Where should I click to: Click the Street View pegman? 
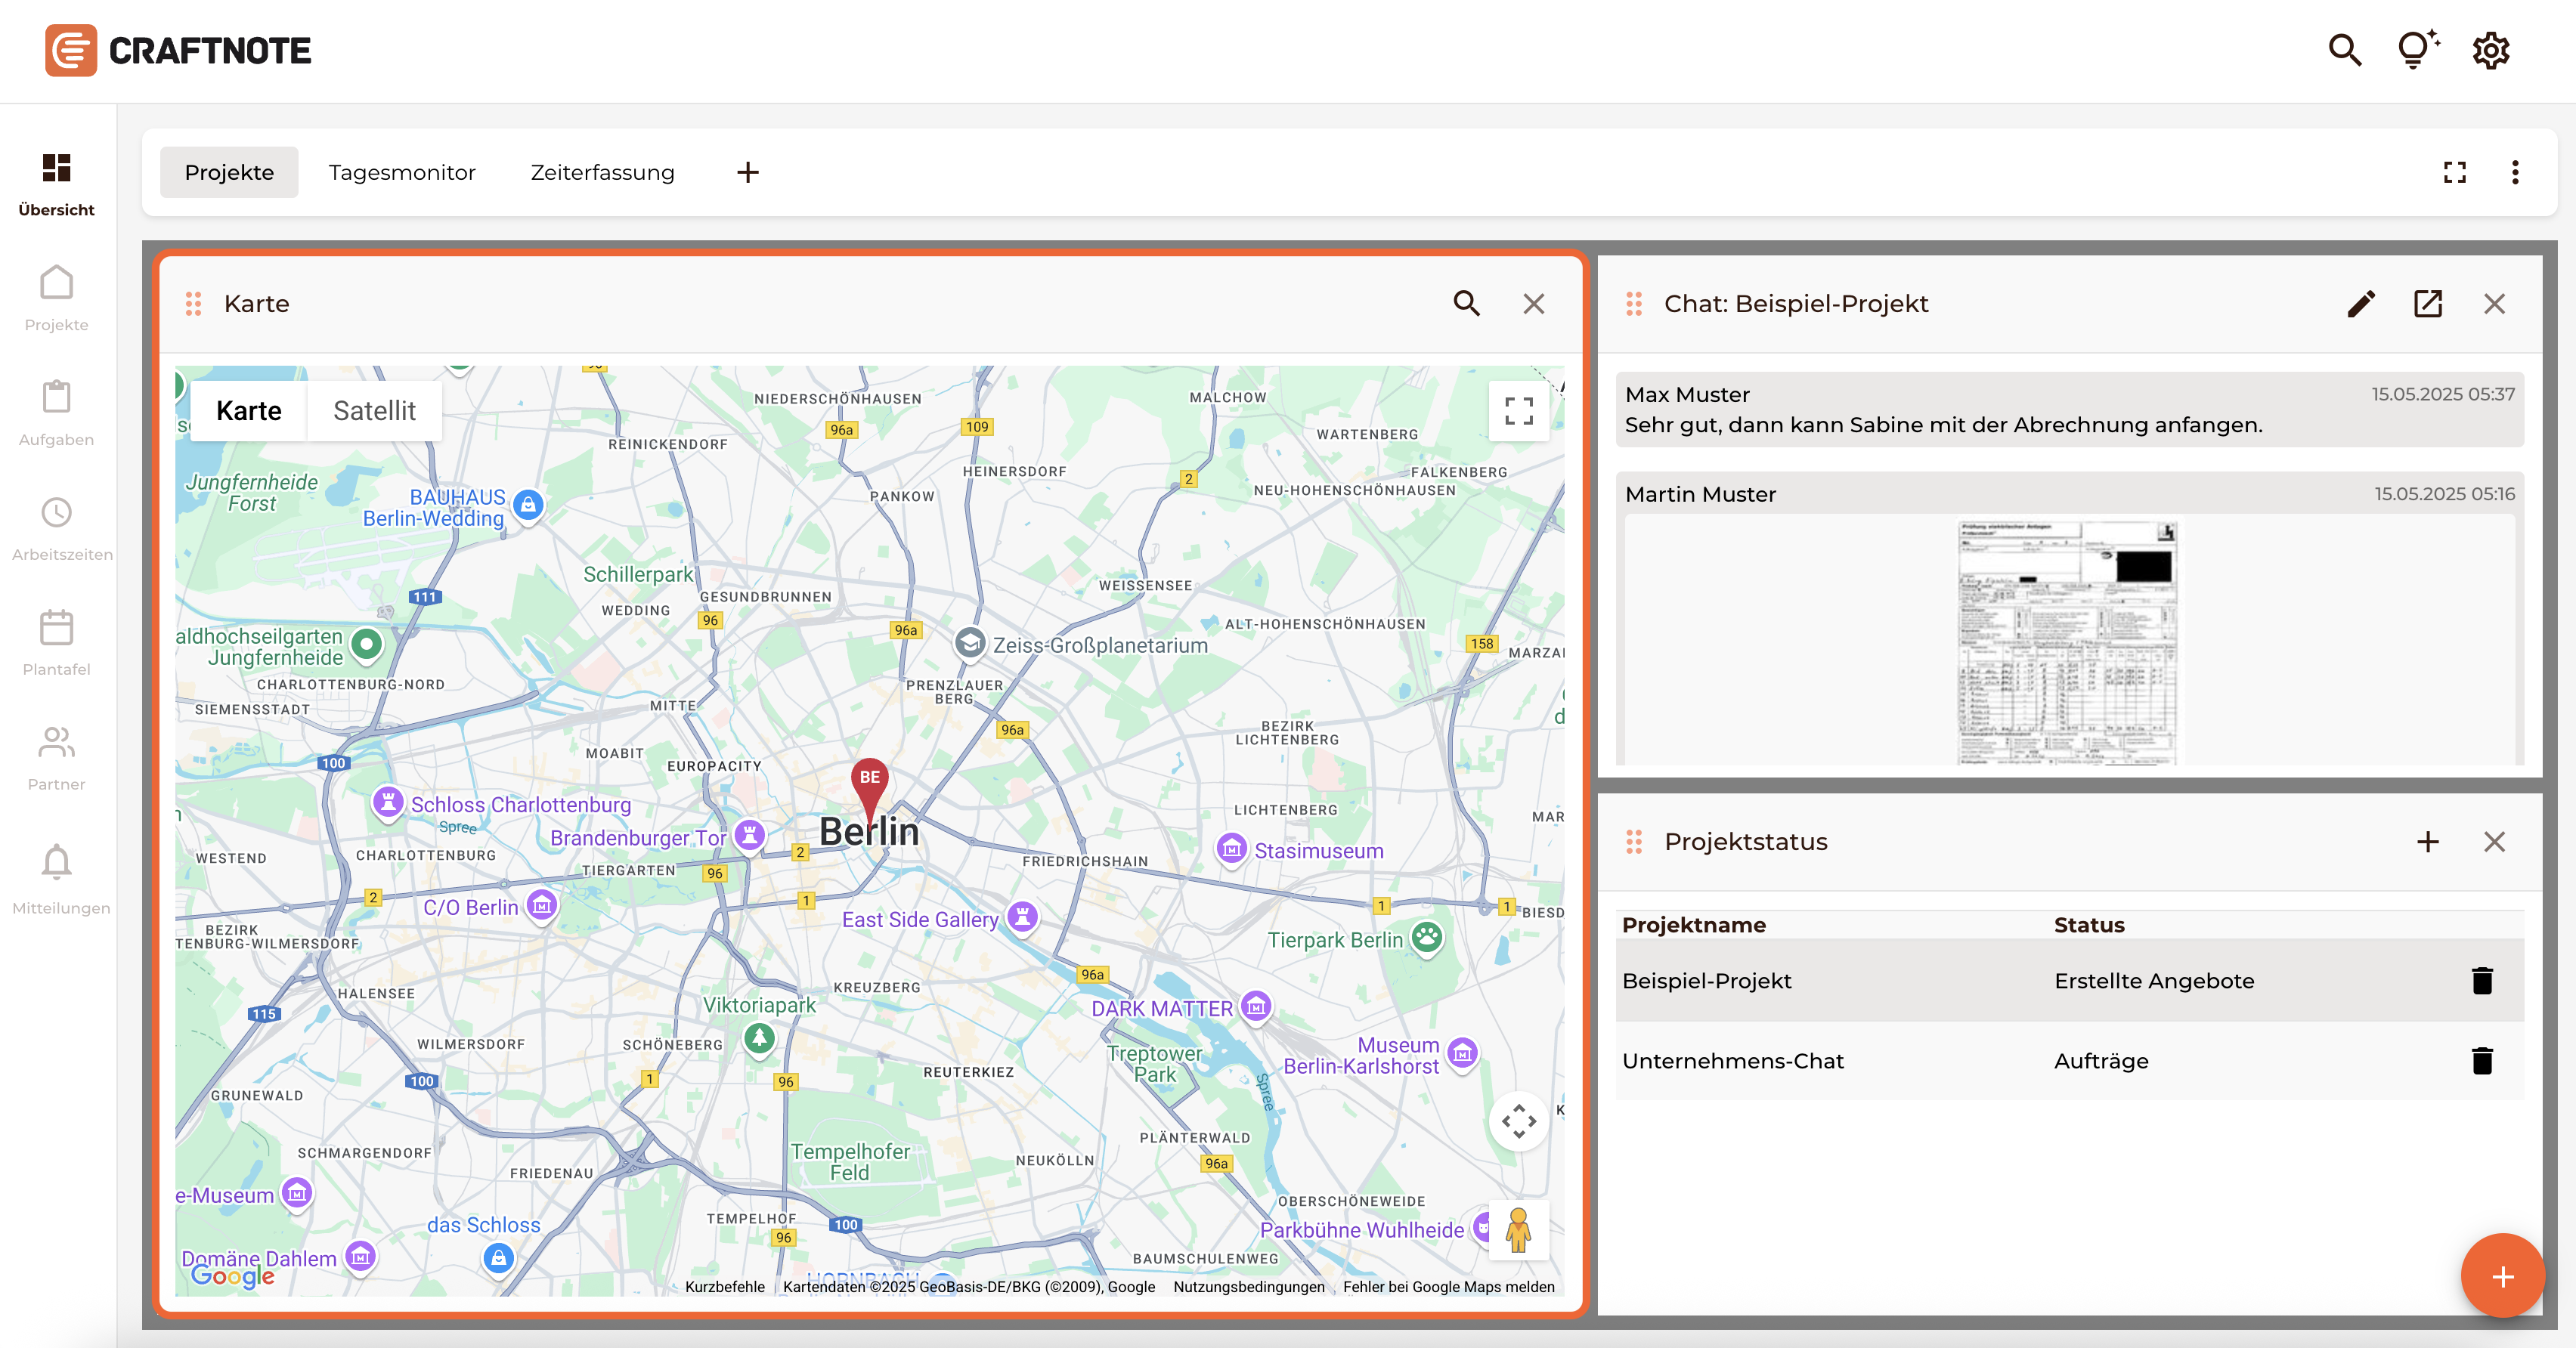point(1519,1230)
